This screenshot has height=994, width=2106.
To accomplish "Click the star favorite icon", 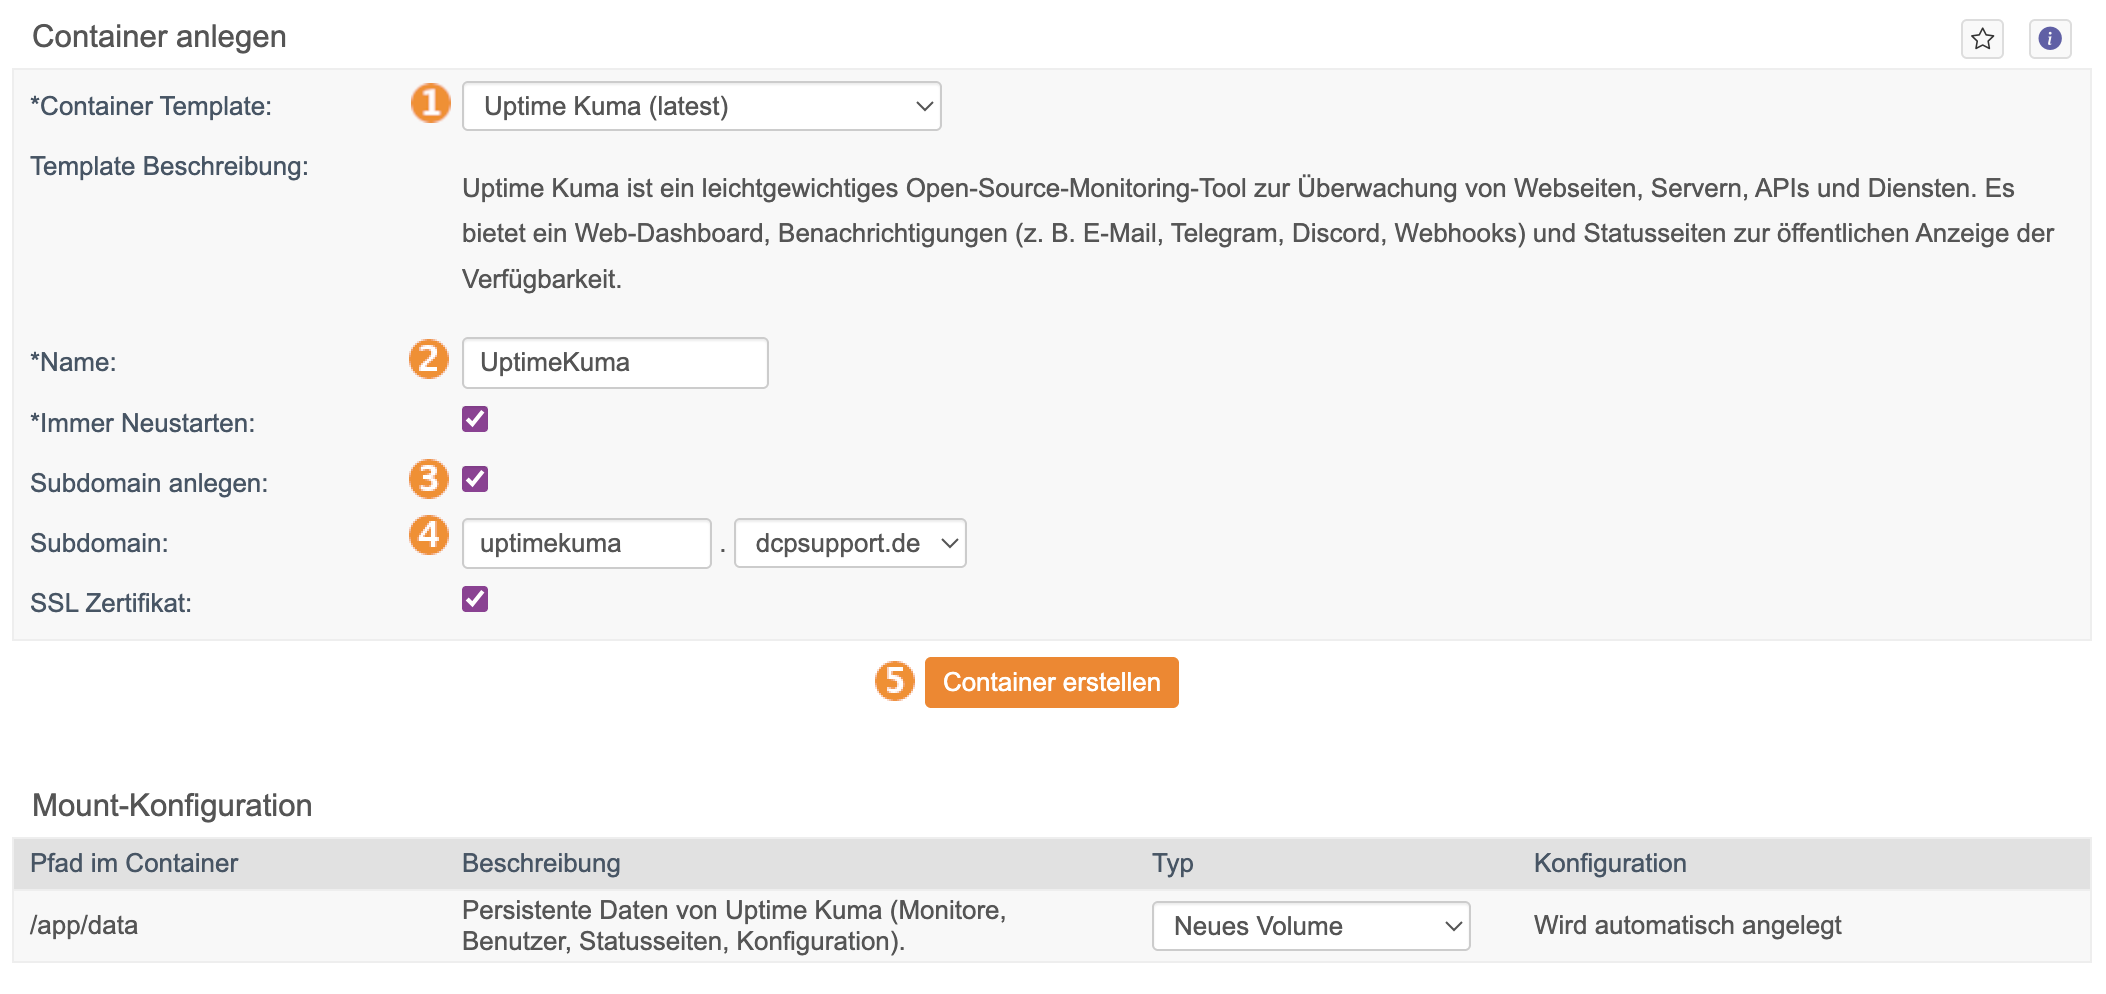I will tap(1982, 39).
